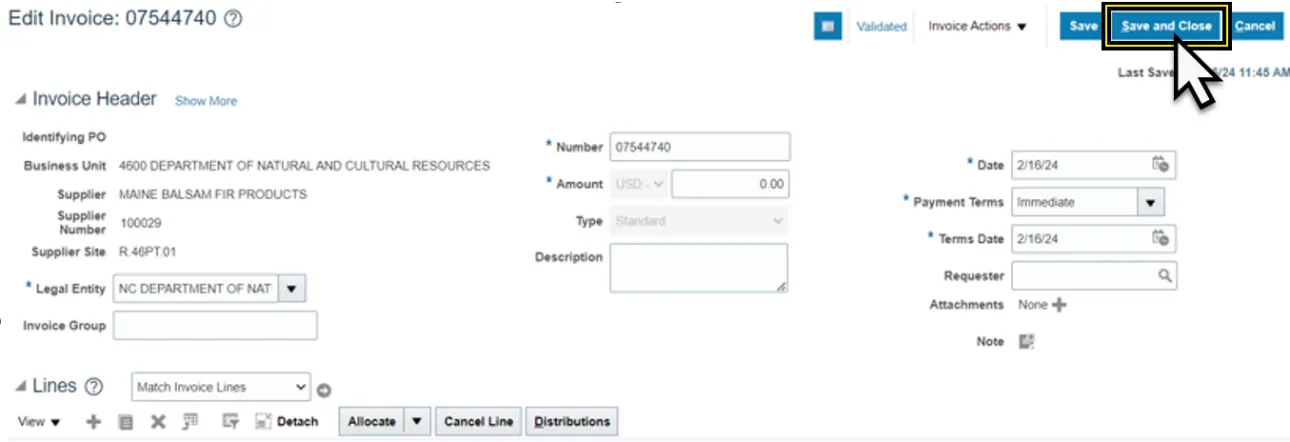Click the Payment Terms field showing Immediate
Screen dimensions: 1290x442
(x=1073, y=202)
